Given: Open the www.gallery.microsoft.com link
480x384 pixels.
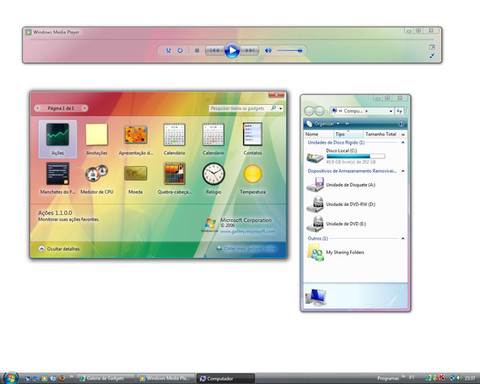Looking at the screenshot, I should [x=248, y=231].
